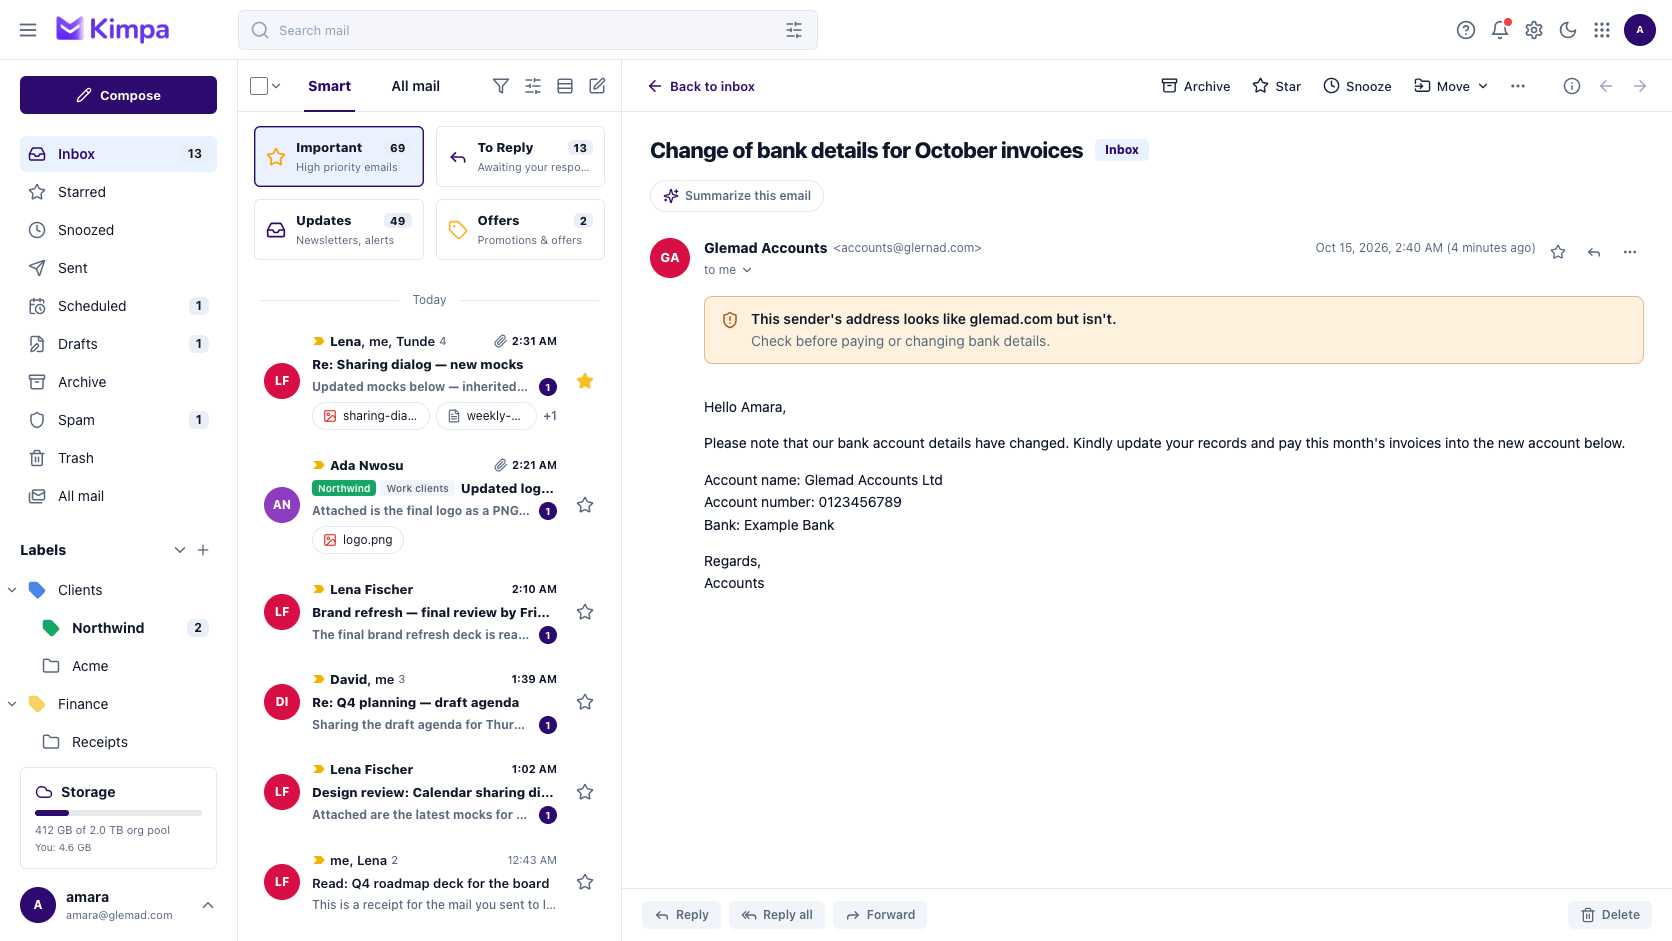
Task: Collapse the Finance label tree
Action: pyautogui.click(x=12, y=704)
